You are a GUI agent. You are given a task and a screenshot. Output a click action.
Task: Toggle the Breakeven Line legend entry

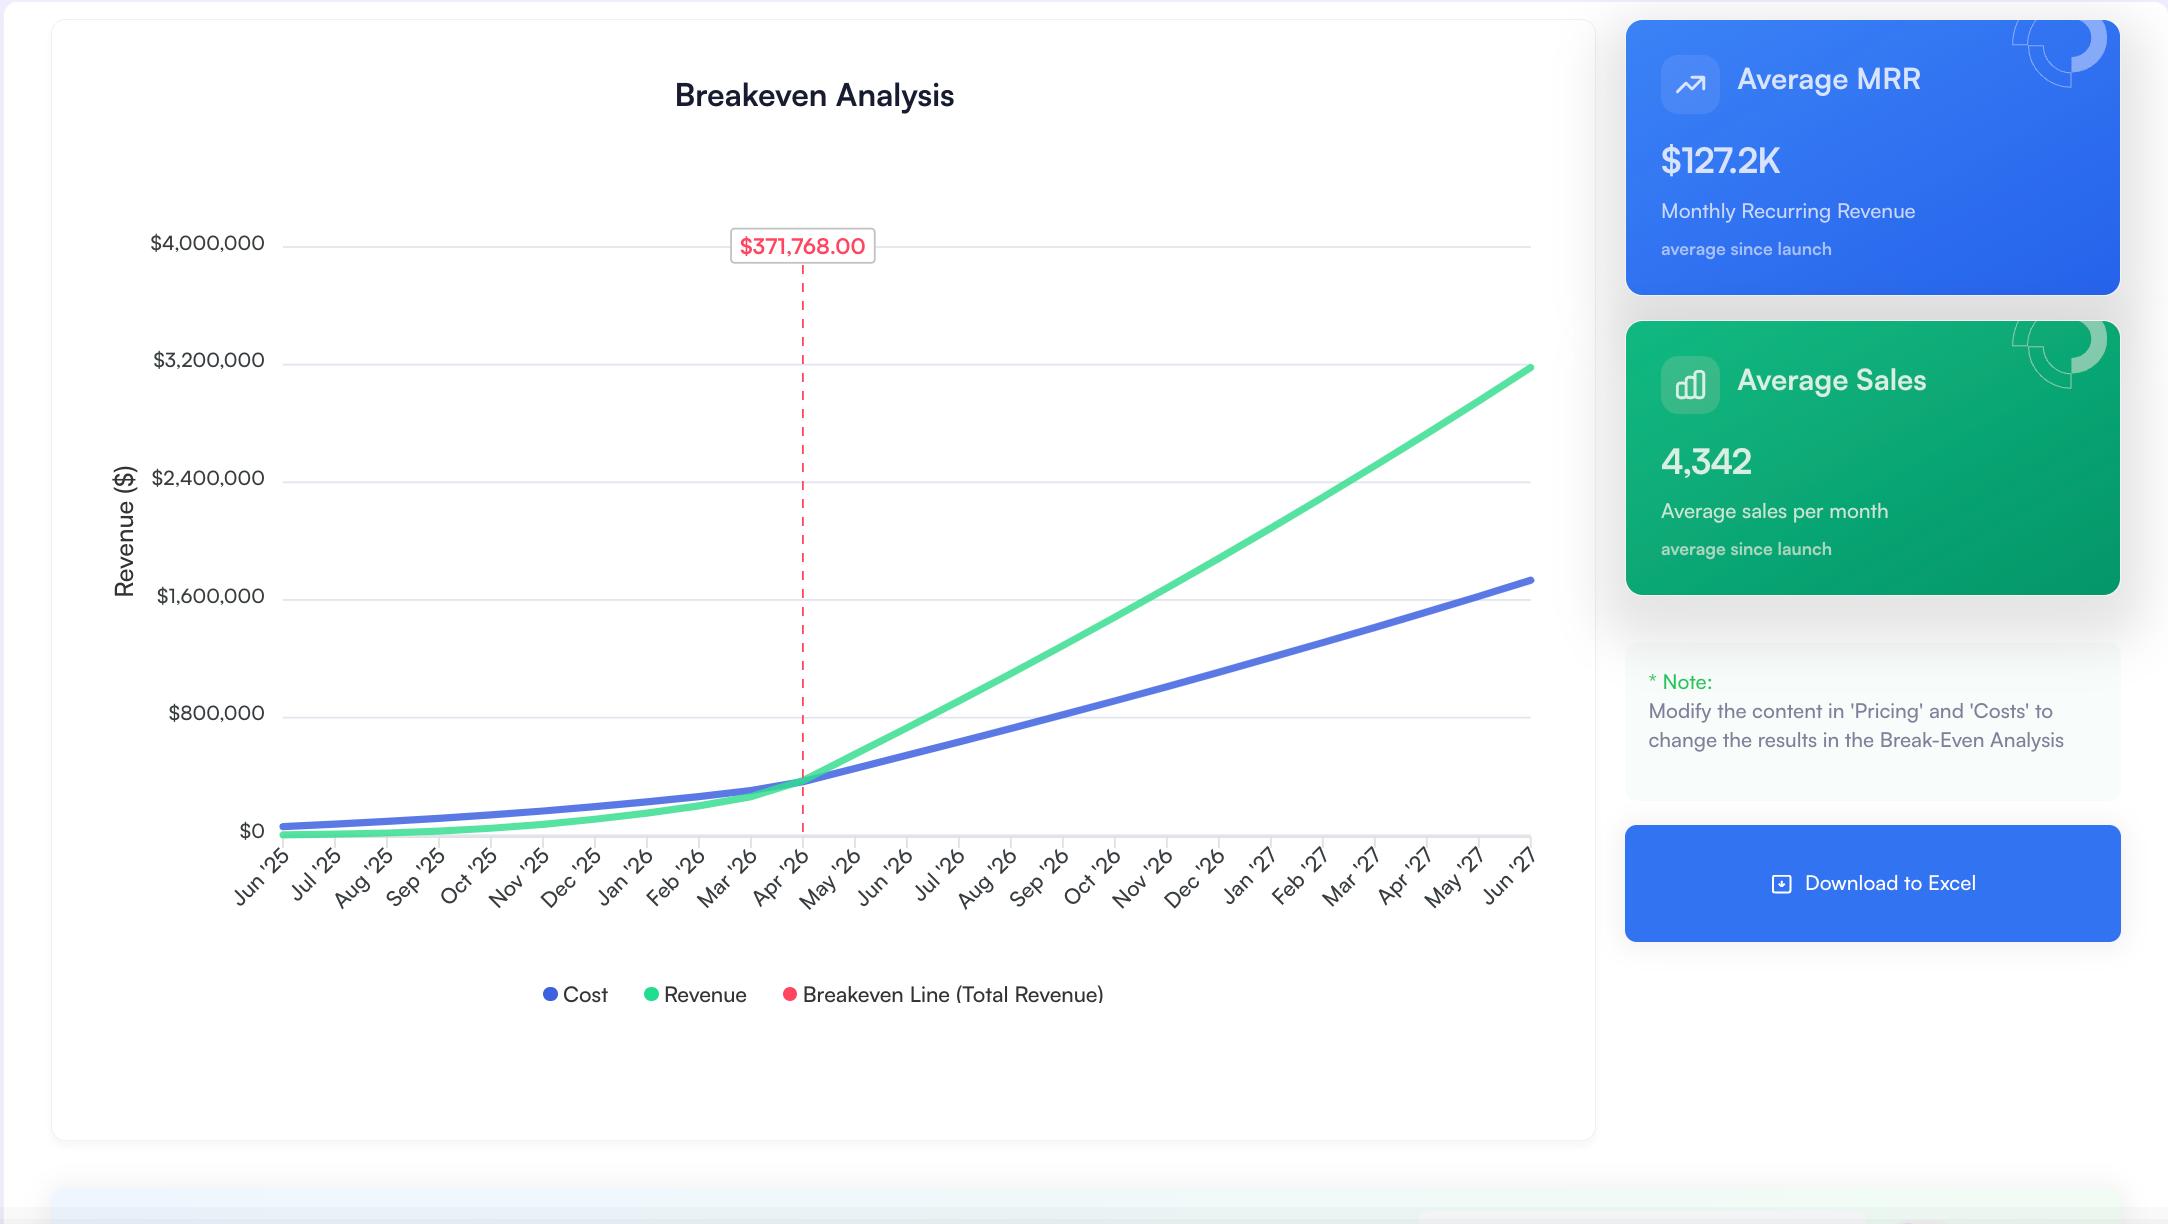pyautogui.click(x=952, y=995)
